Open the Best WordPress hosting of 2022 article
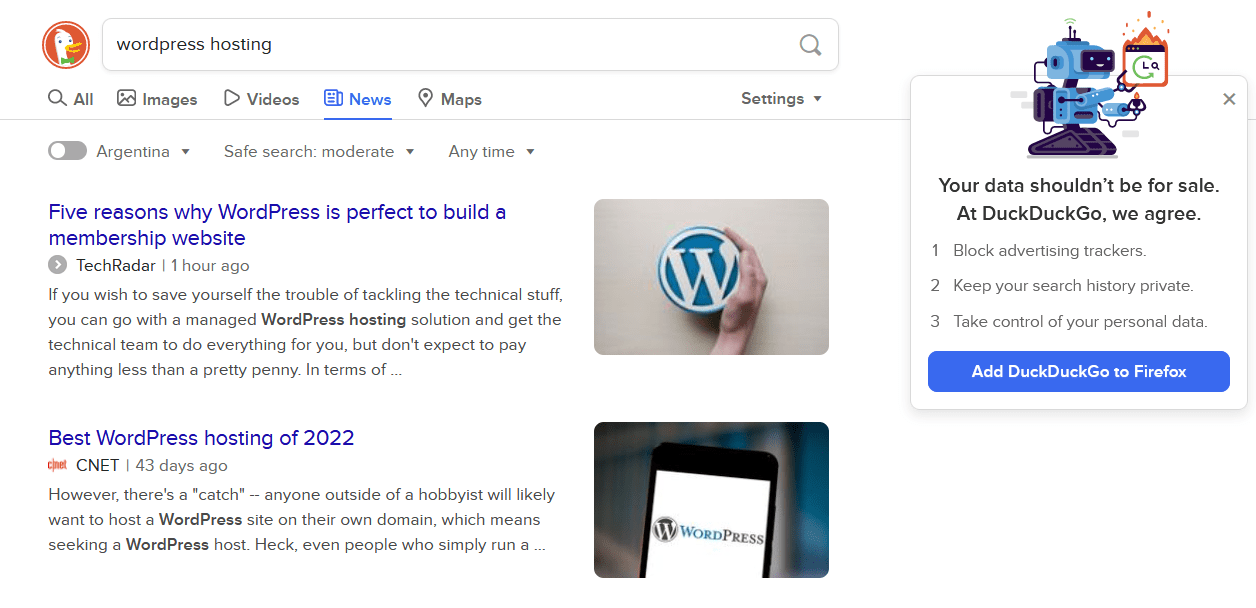The height and width of the screenshot is (608, 1256). tap(201, 438)
